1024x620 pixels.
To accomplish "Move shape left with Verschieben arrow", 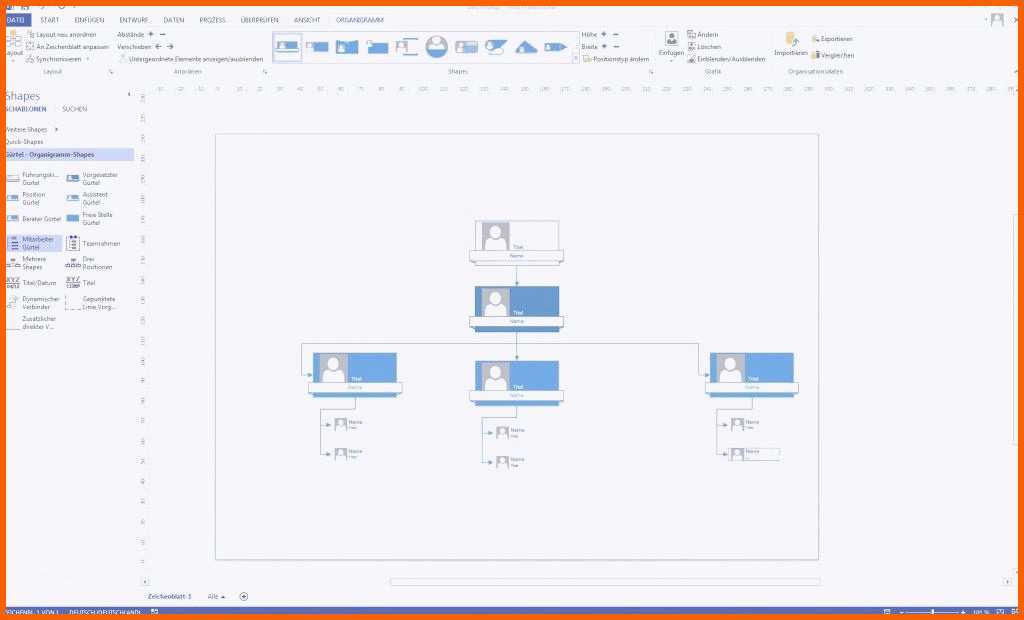I will pyautogui.click(x=158, y=47).
